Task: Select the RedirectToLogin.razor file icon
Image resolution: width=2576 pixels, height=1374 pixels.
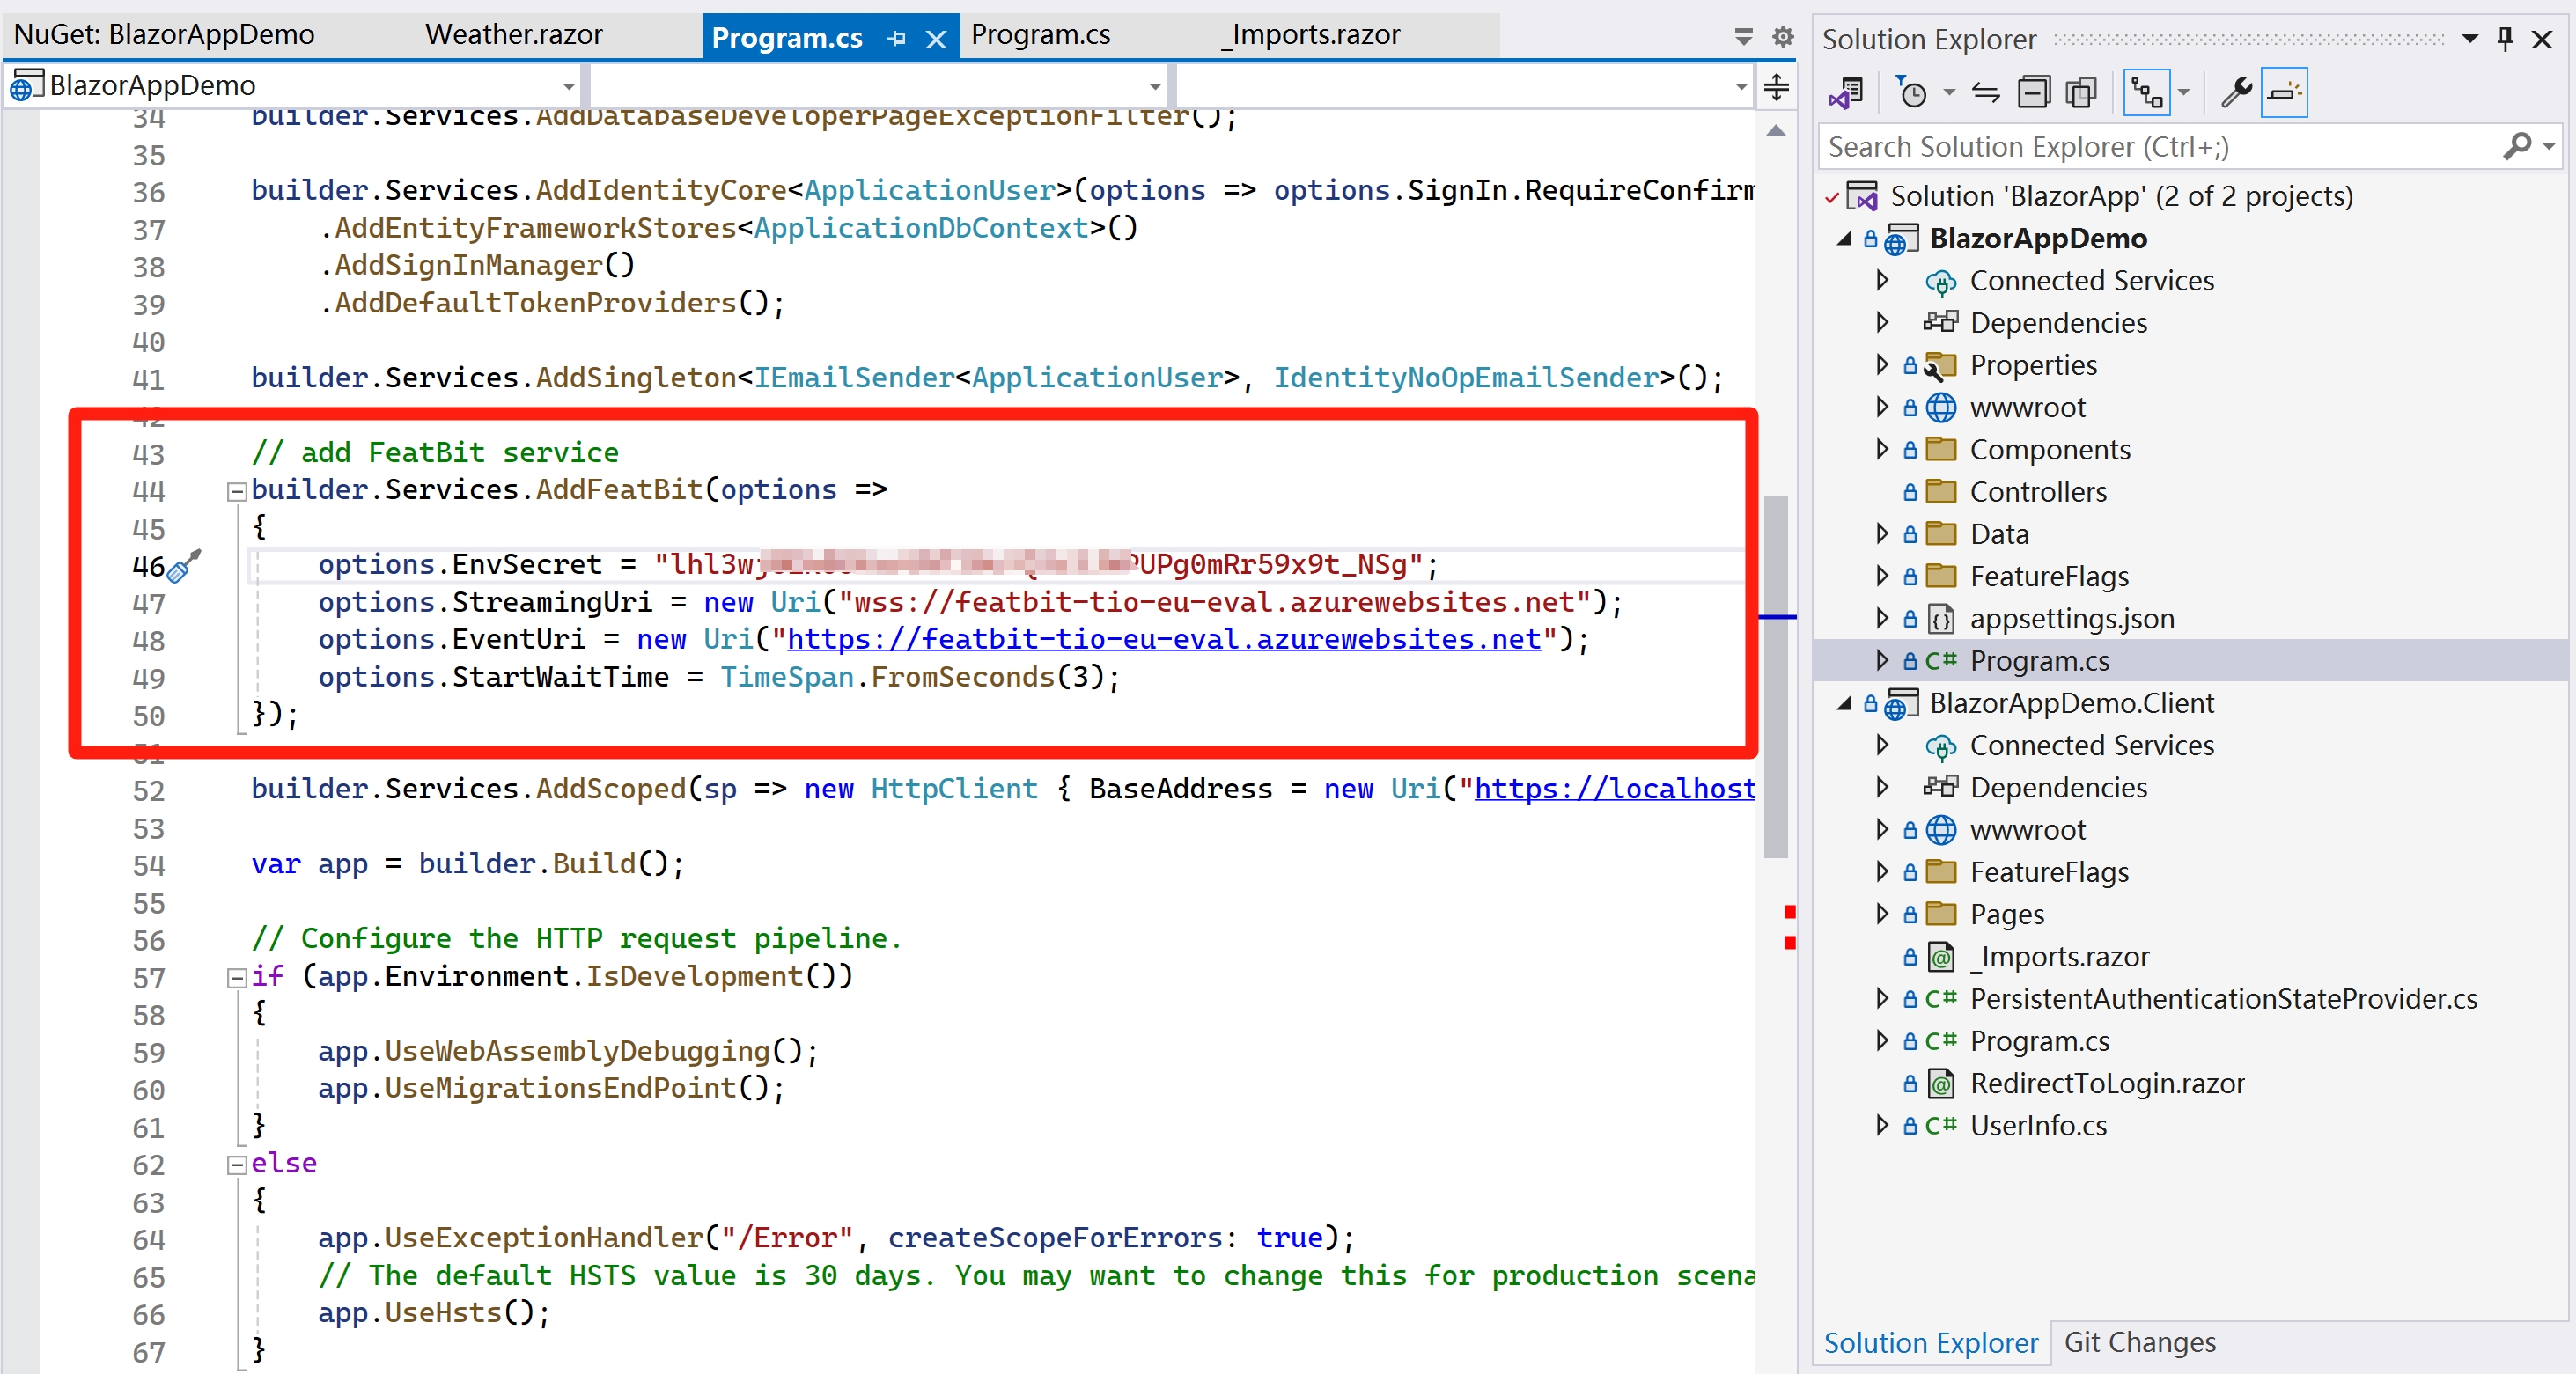Action: point(1941,1084)
